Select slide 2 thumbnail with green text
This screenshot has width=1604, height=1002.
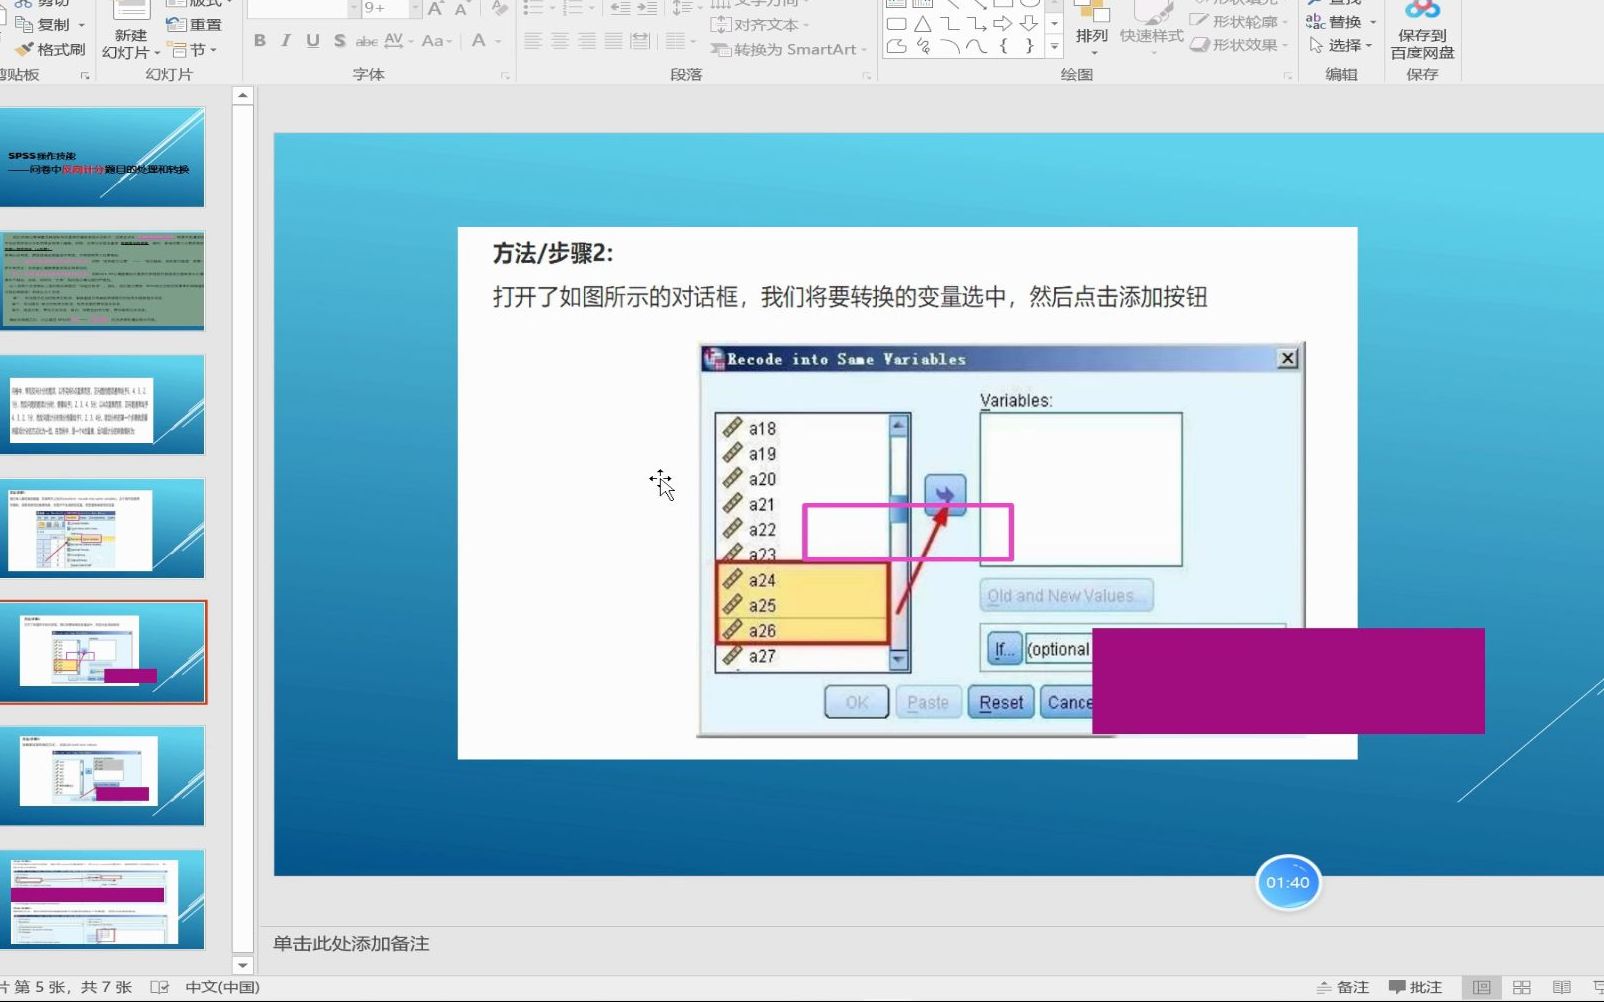coord(102,281)
